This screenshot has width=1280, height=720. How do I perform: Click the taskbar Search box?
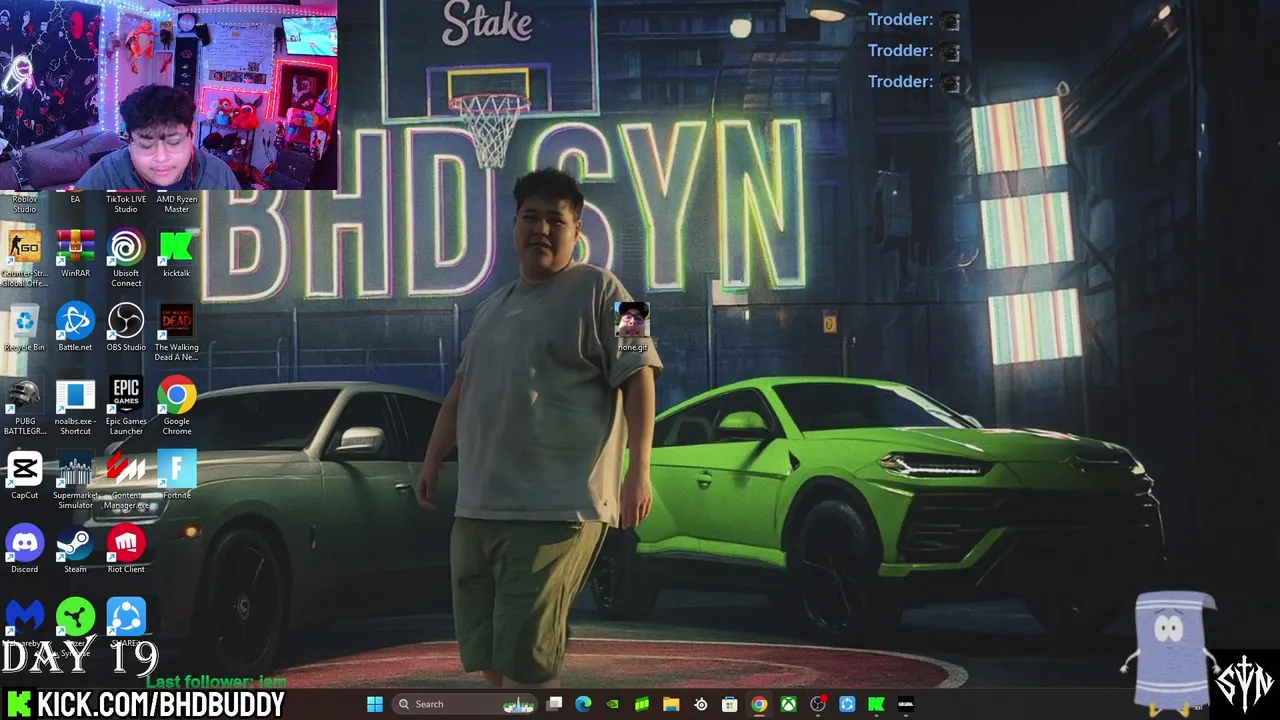click(x=466, y=704)
